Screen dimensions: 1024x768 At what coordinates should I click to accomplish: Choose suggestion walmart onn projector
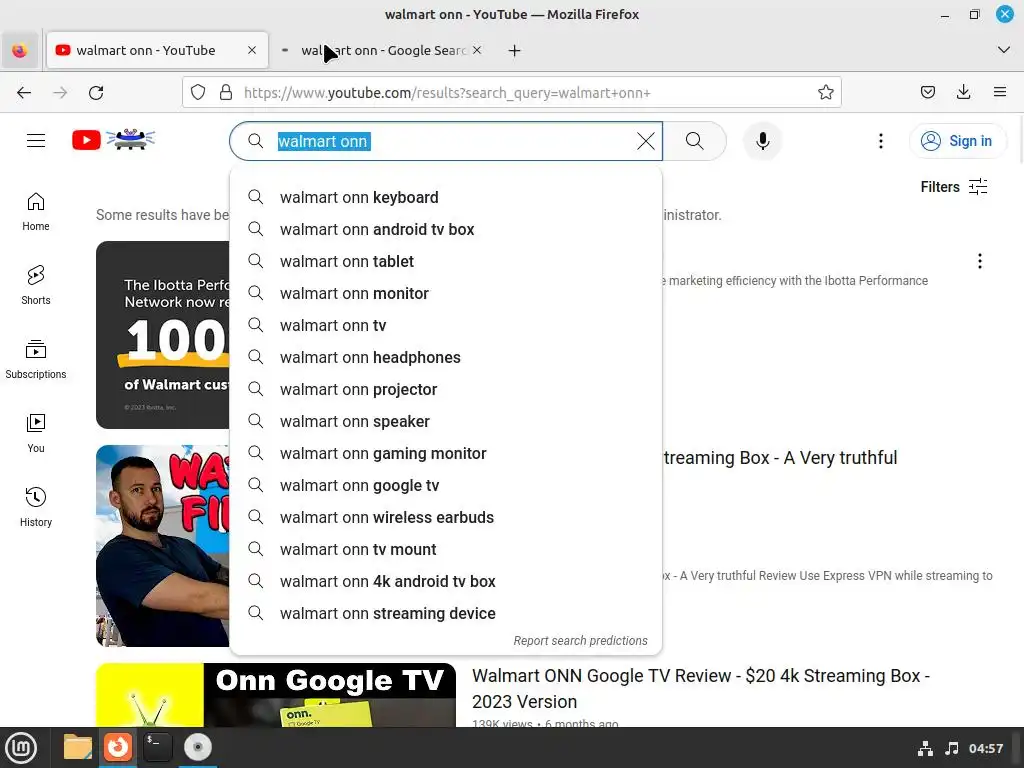(x=446, y=389)
